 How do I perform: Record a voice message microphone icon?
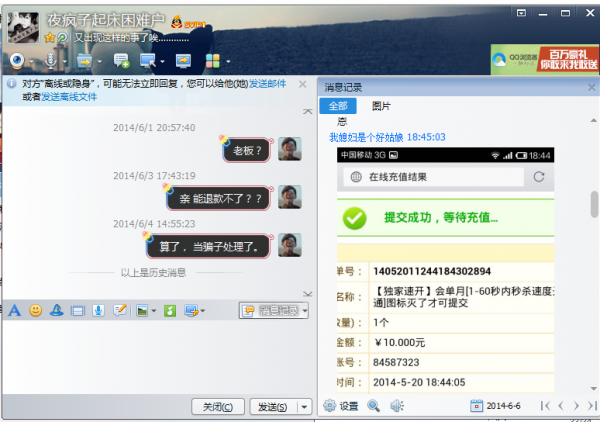98,311
